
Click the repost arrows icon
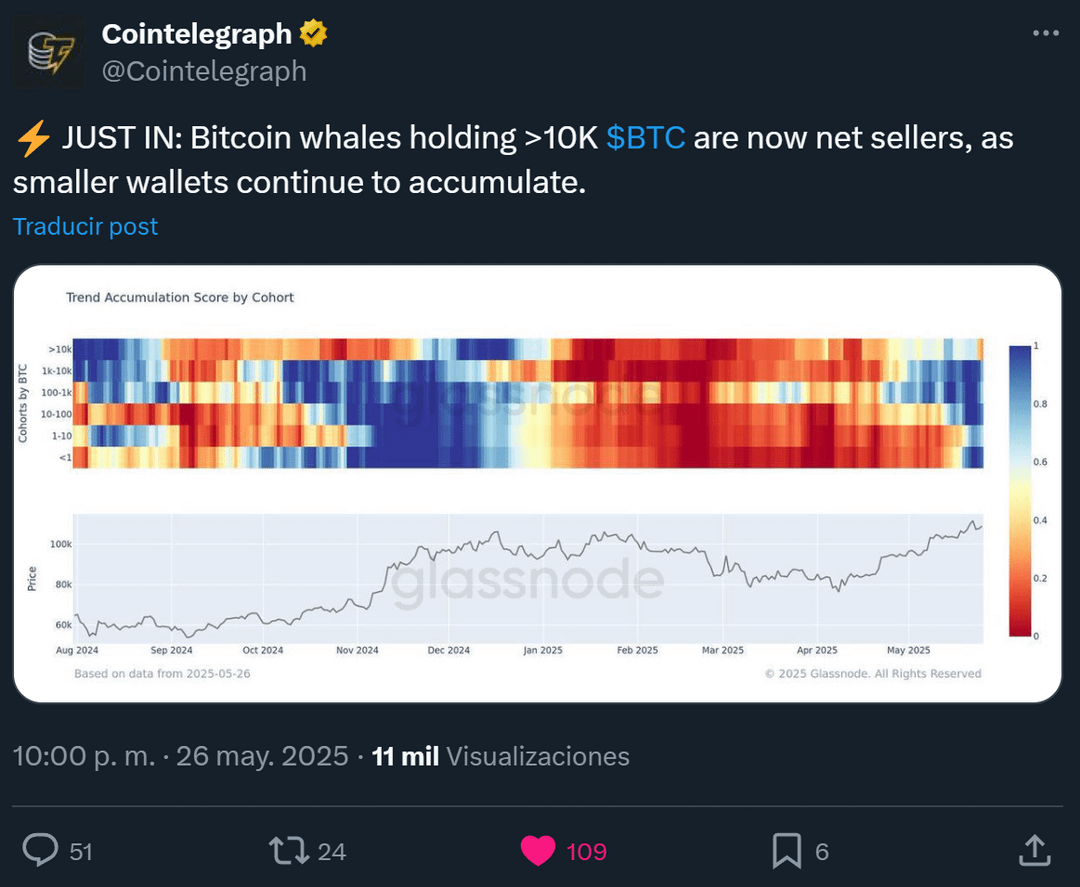[289, 851]
